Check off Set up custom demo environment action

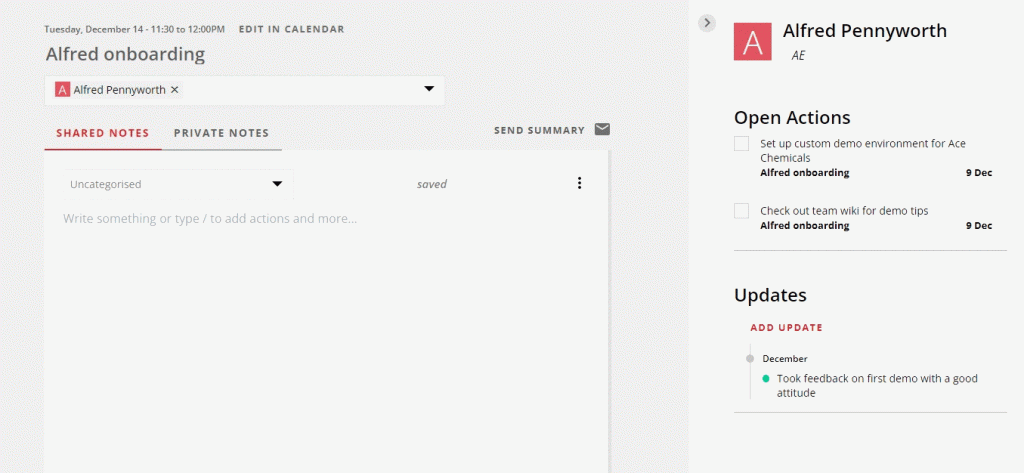pyautogui.click(x=741, y=144)
